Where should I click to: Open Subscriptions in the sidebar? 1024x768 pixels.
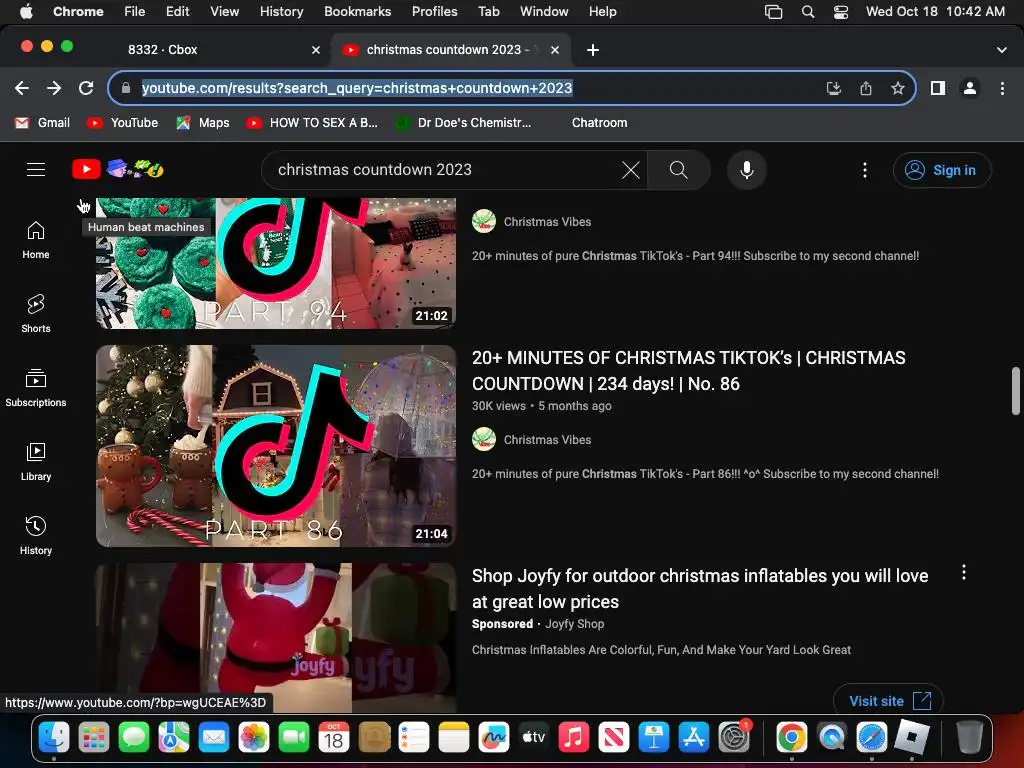point(36,388)
